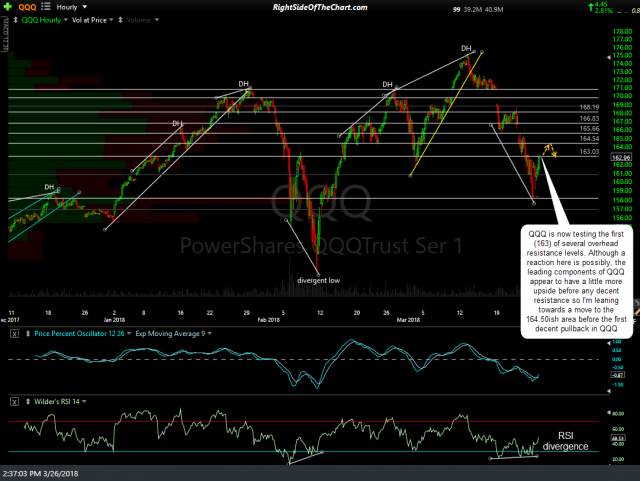
Task: Click the Feb 2018 date axis label
Action: point(269,320)
